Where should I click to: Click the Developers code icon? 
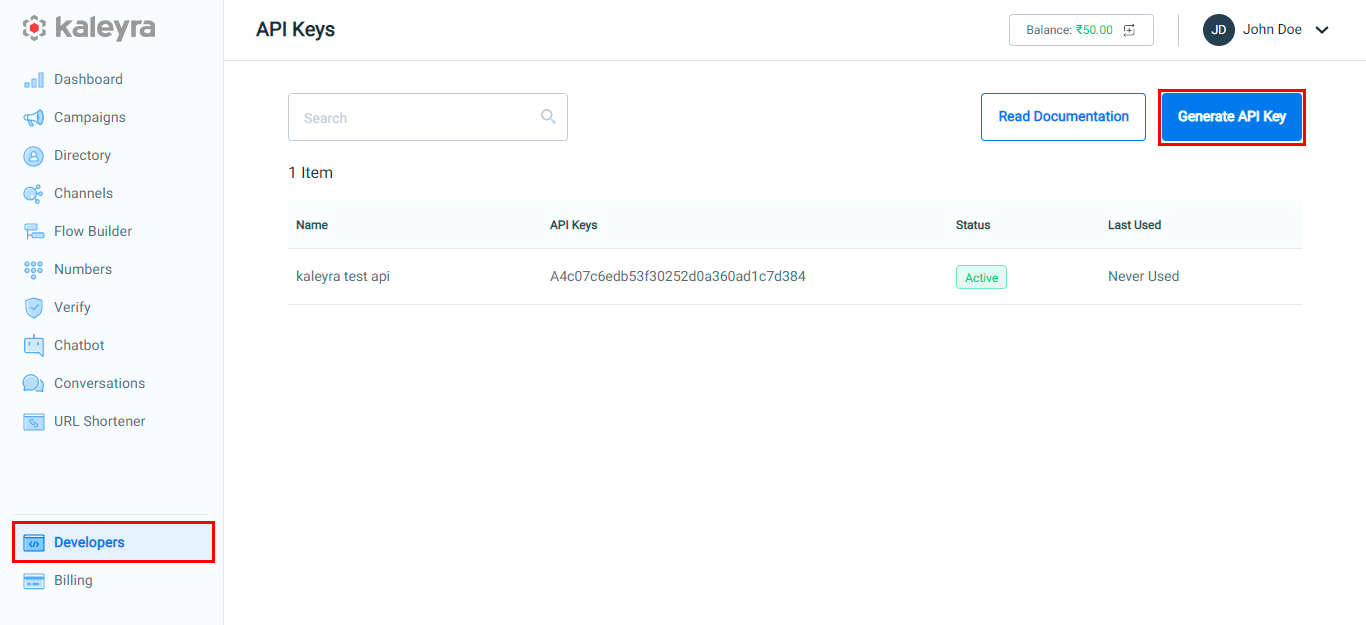pyautogui.click(x=34, y=543)
